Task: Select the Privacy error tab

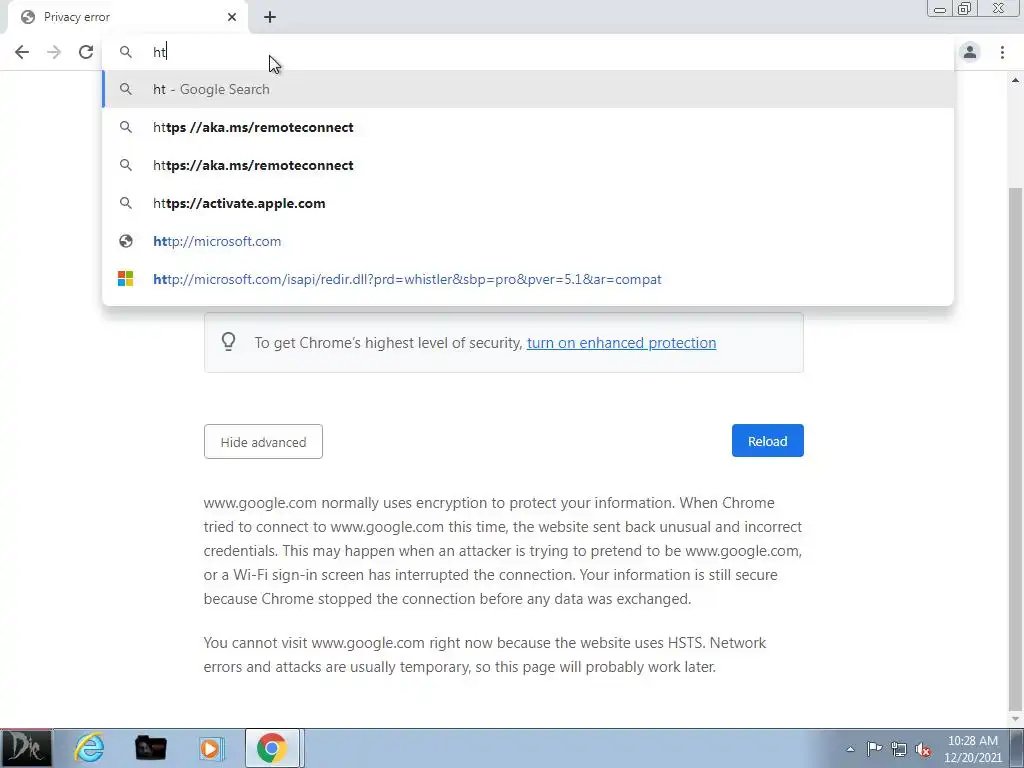Action: tap(127, 17)
